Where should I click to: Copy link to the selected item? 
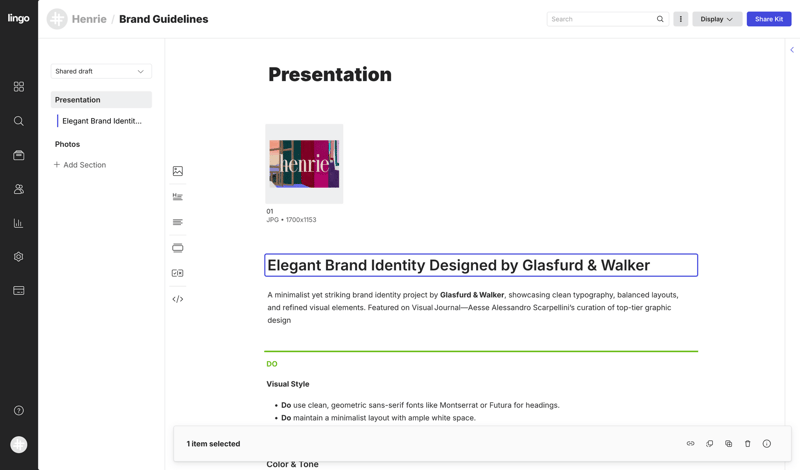click(x=690, y=444)
